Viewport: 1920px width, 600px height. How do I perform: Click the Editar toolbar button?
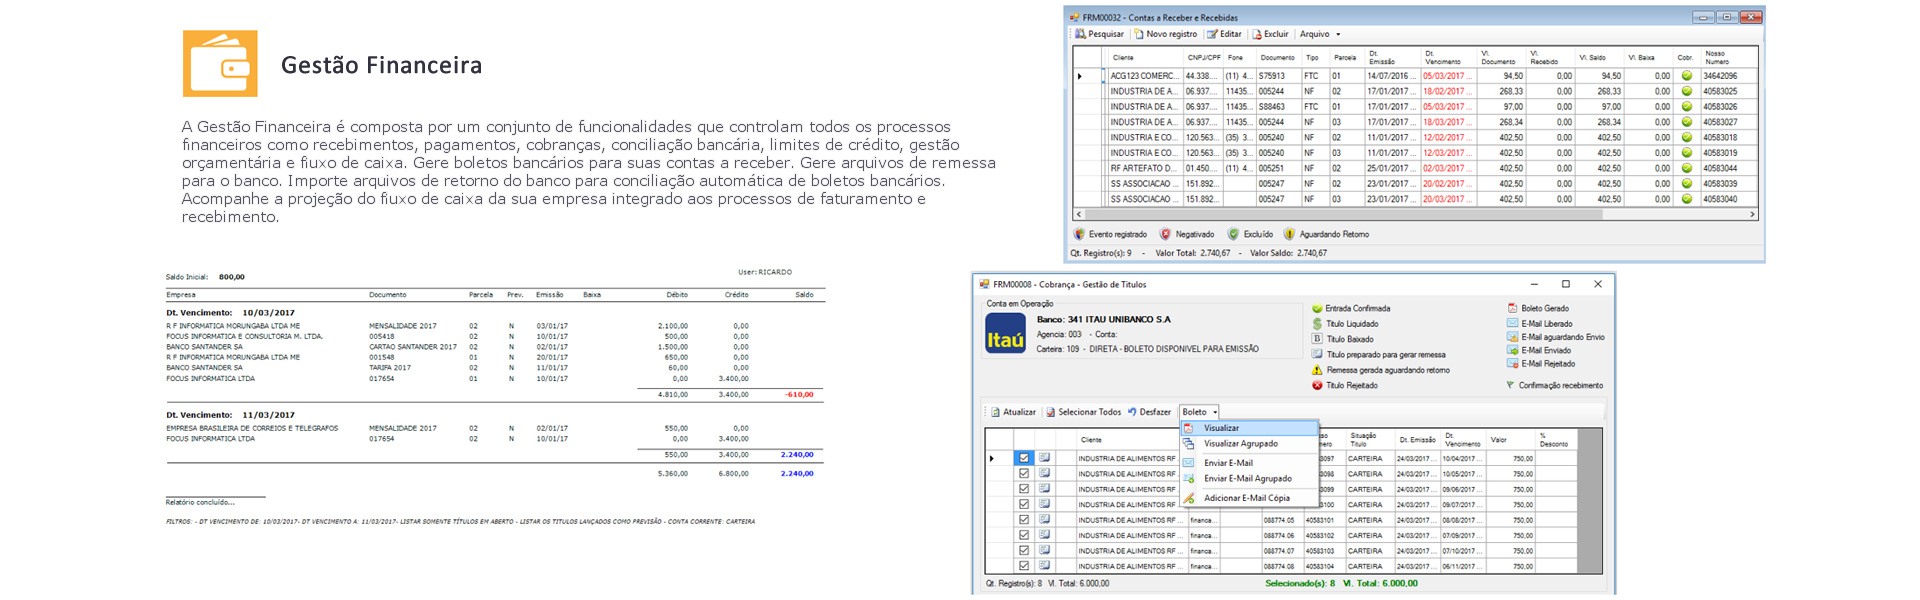(x=1225, y=34)
